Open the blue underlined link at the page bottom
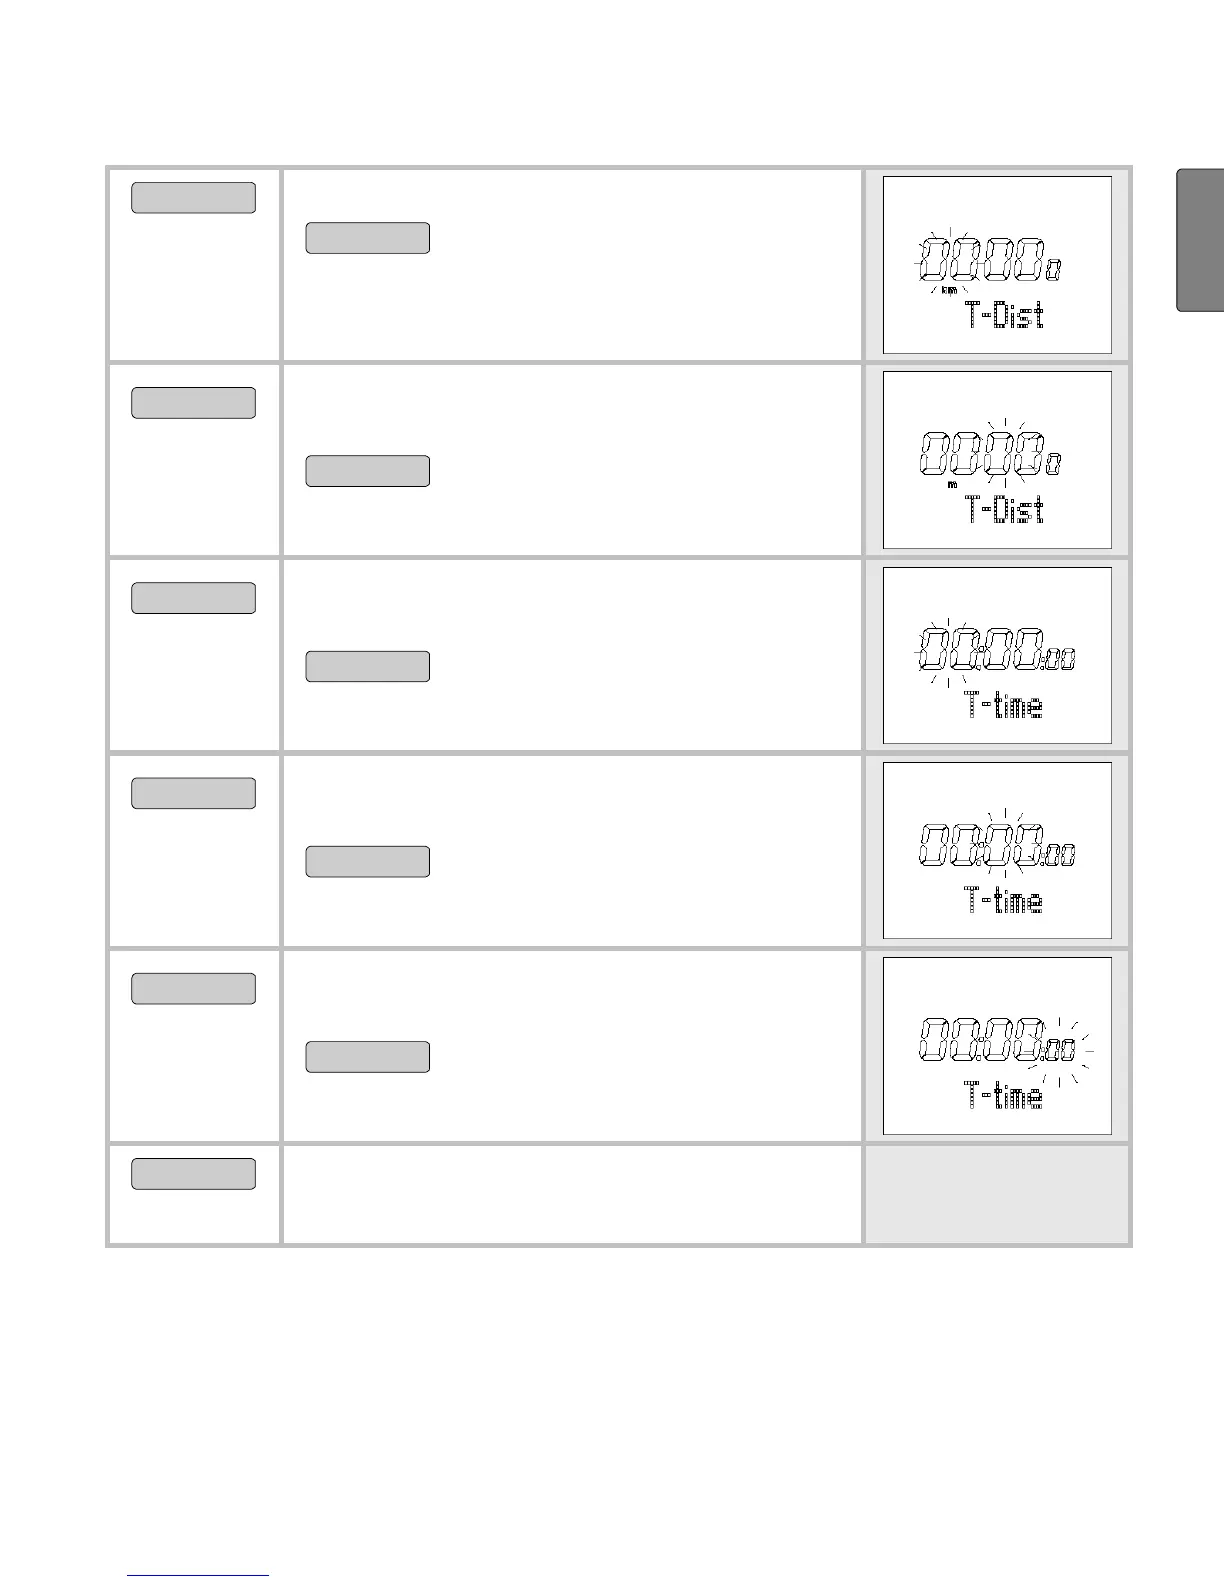The image size is (1224, 1584). [199, 1576]
